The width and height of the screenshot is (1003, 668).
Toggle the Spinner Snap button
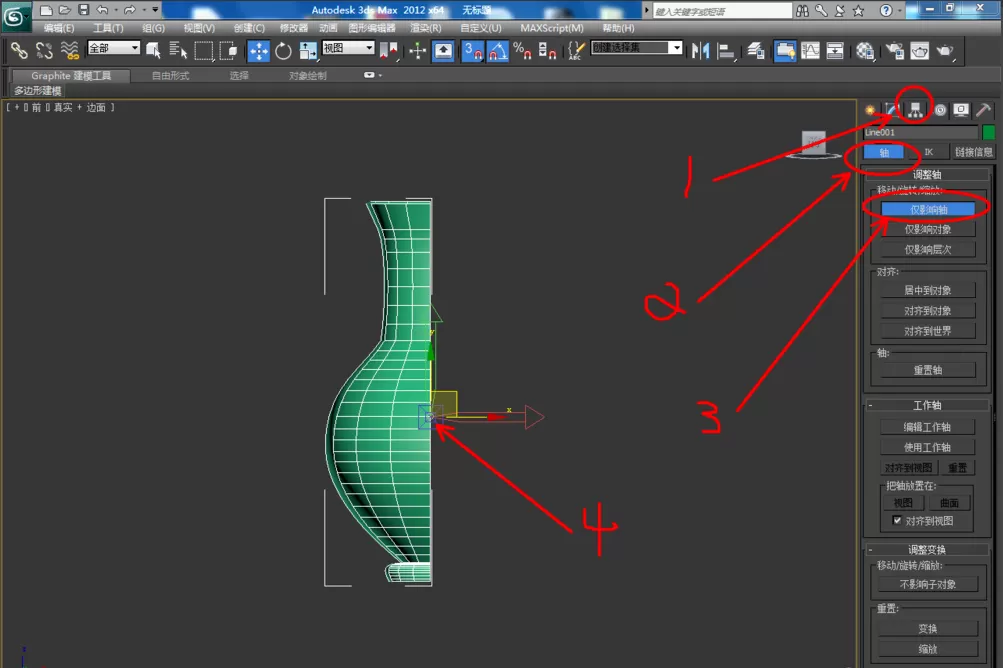tap(547, 51)
